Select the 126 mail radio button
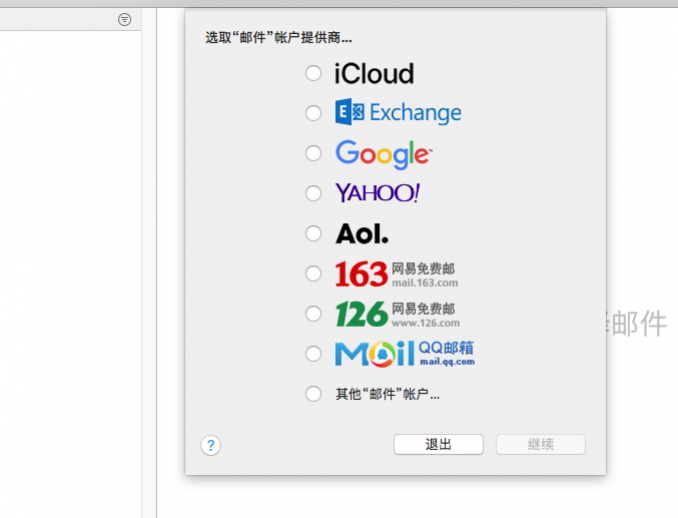This screenshot has height=518, width=678. point(313,313)
